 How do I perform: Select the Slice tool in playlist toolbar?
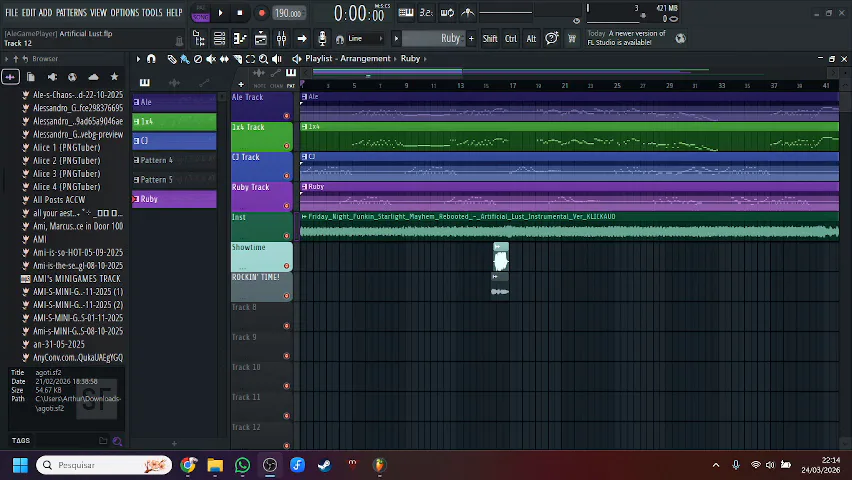point(237,59)
